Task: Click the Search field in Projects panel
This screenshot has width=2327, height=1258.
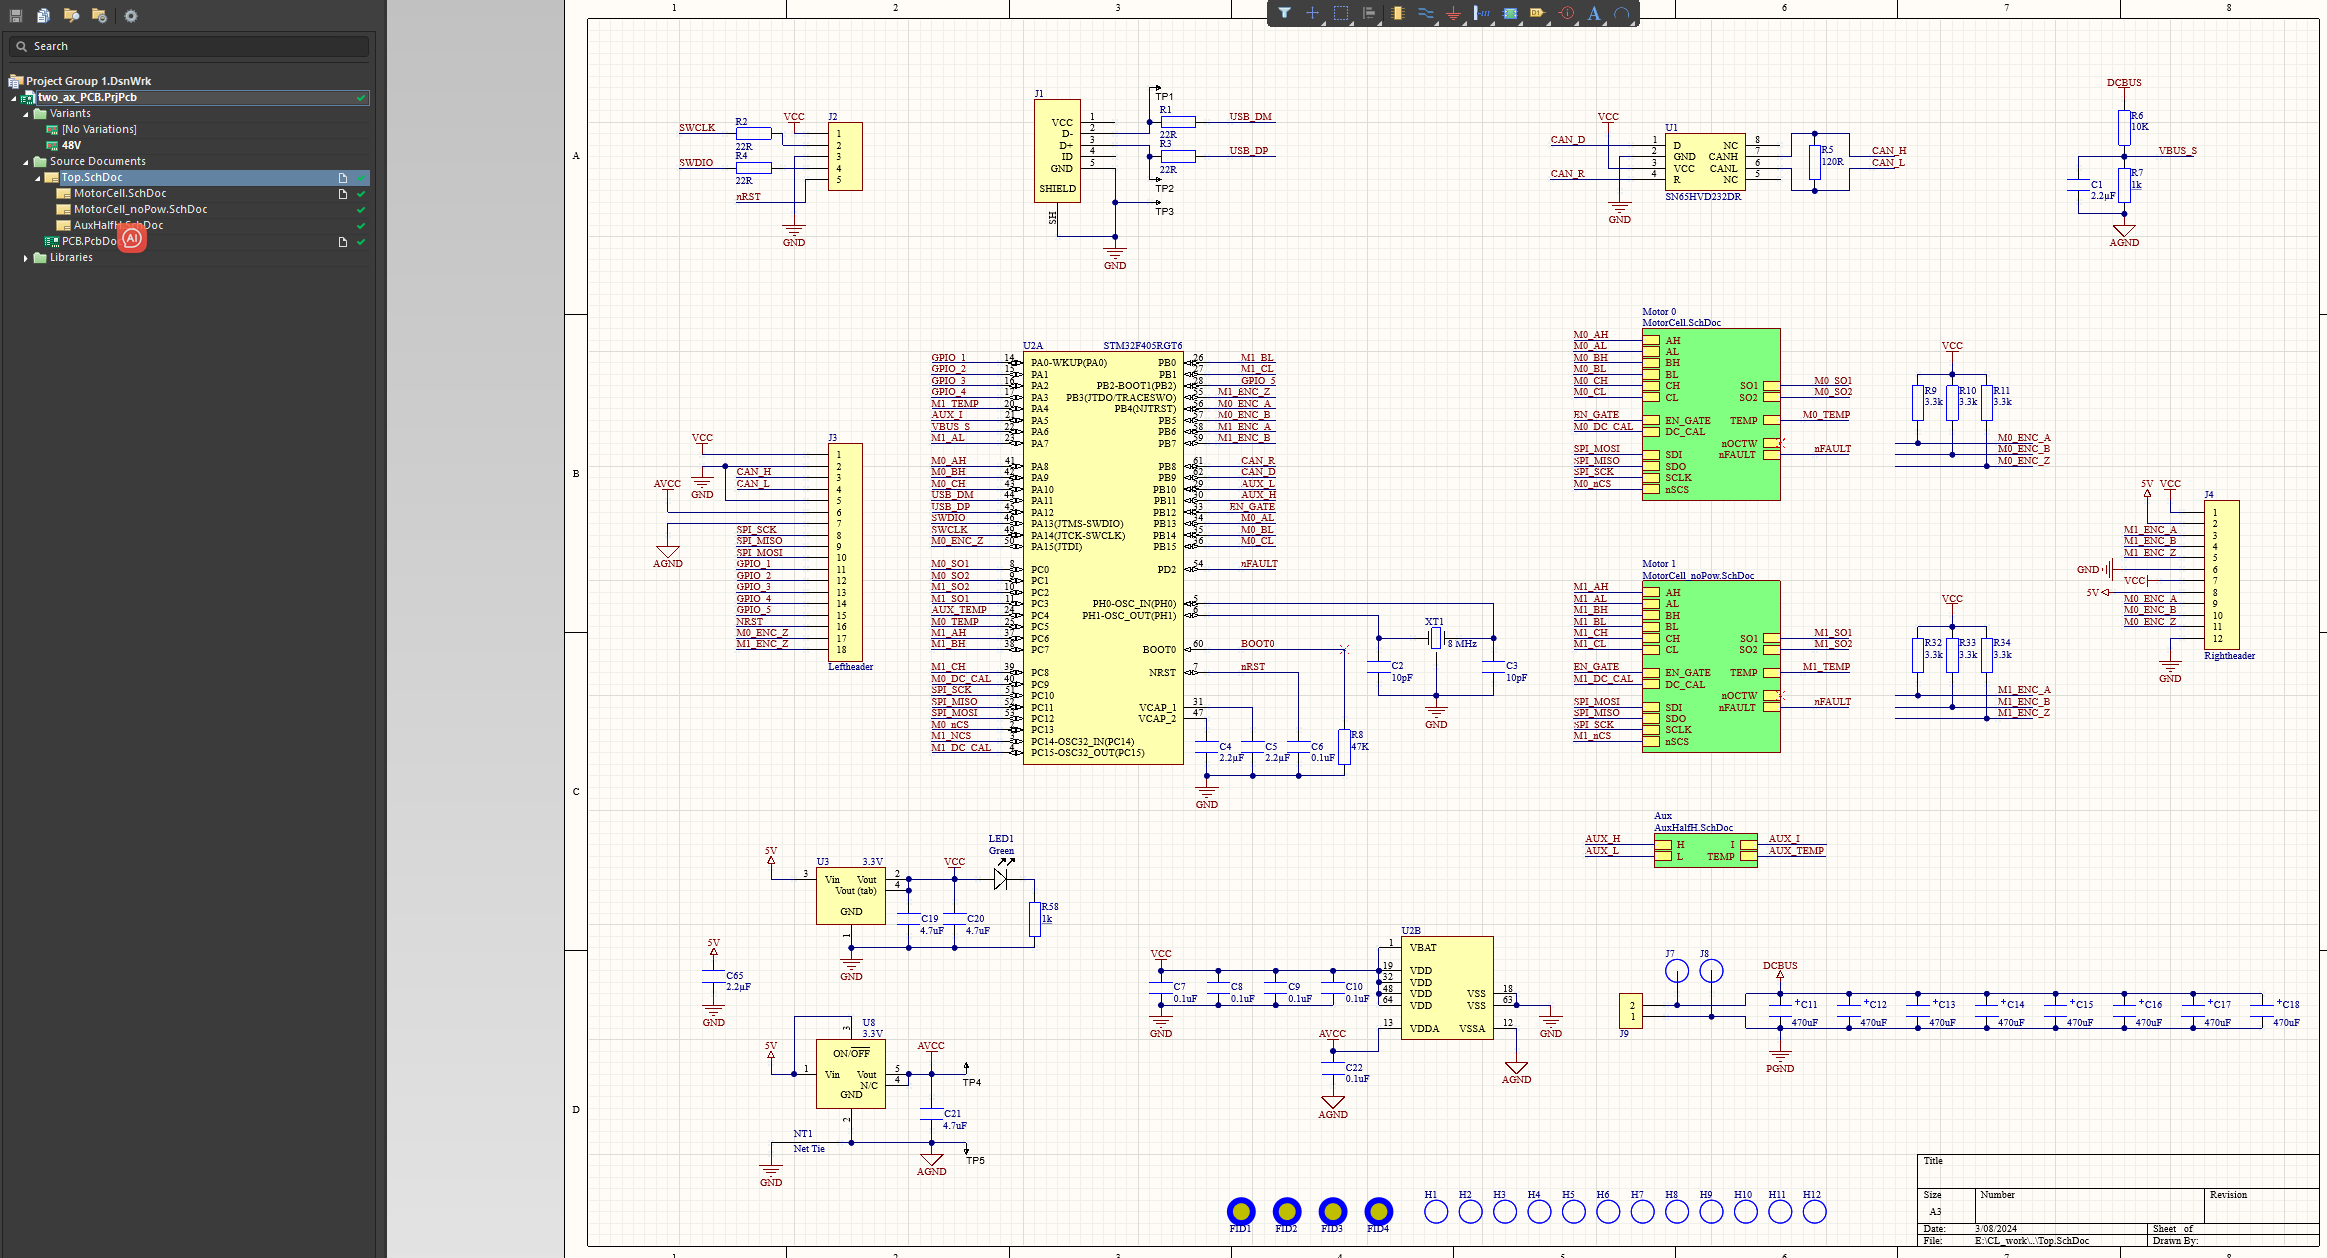Action: (189, 46)
